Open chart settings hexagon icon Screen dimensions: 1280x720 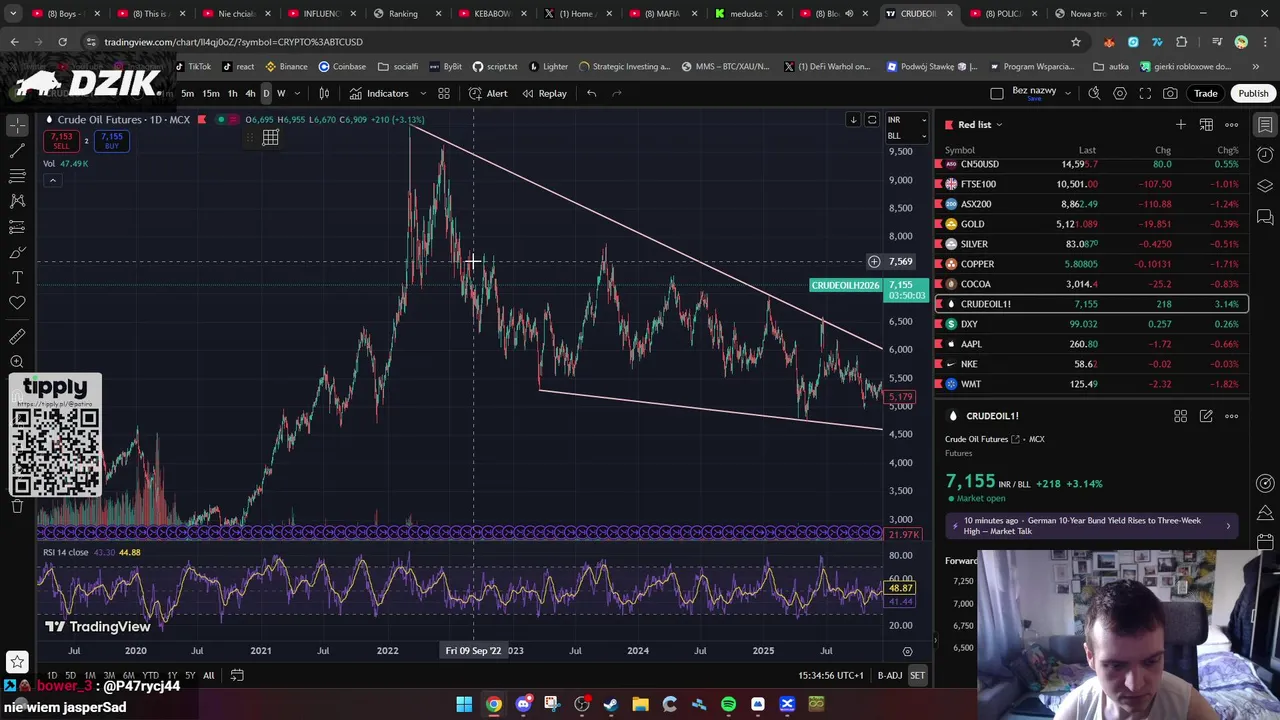tap(1120, 93)
